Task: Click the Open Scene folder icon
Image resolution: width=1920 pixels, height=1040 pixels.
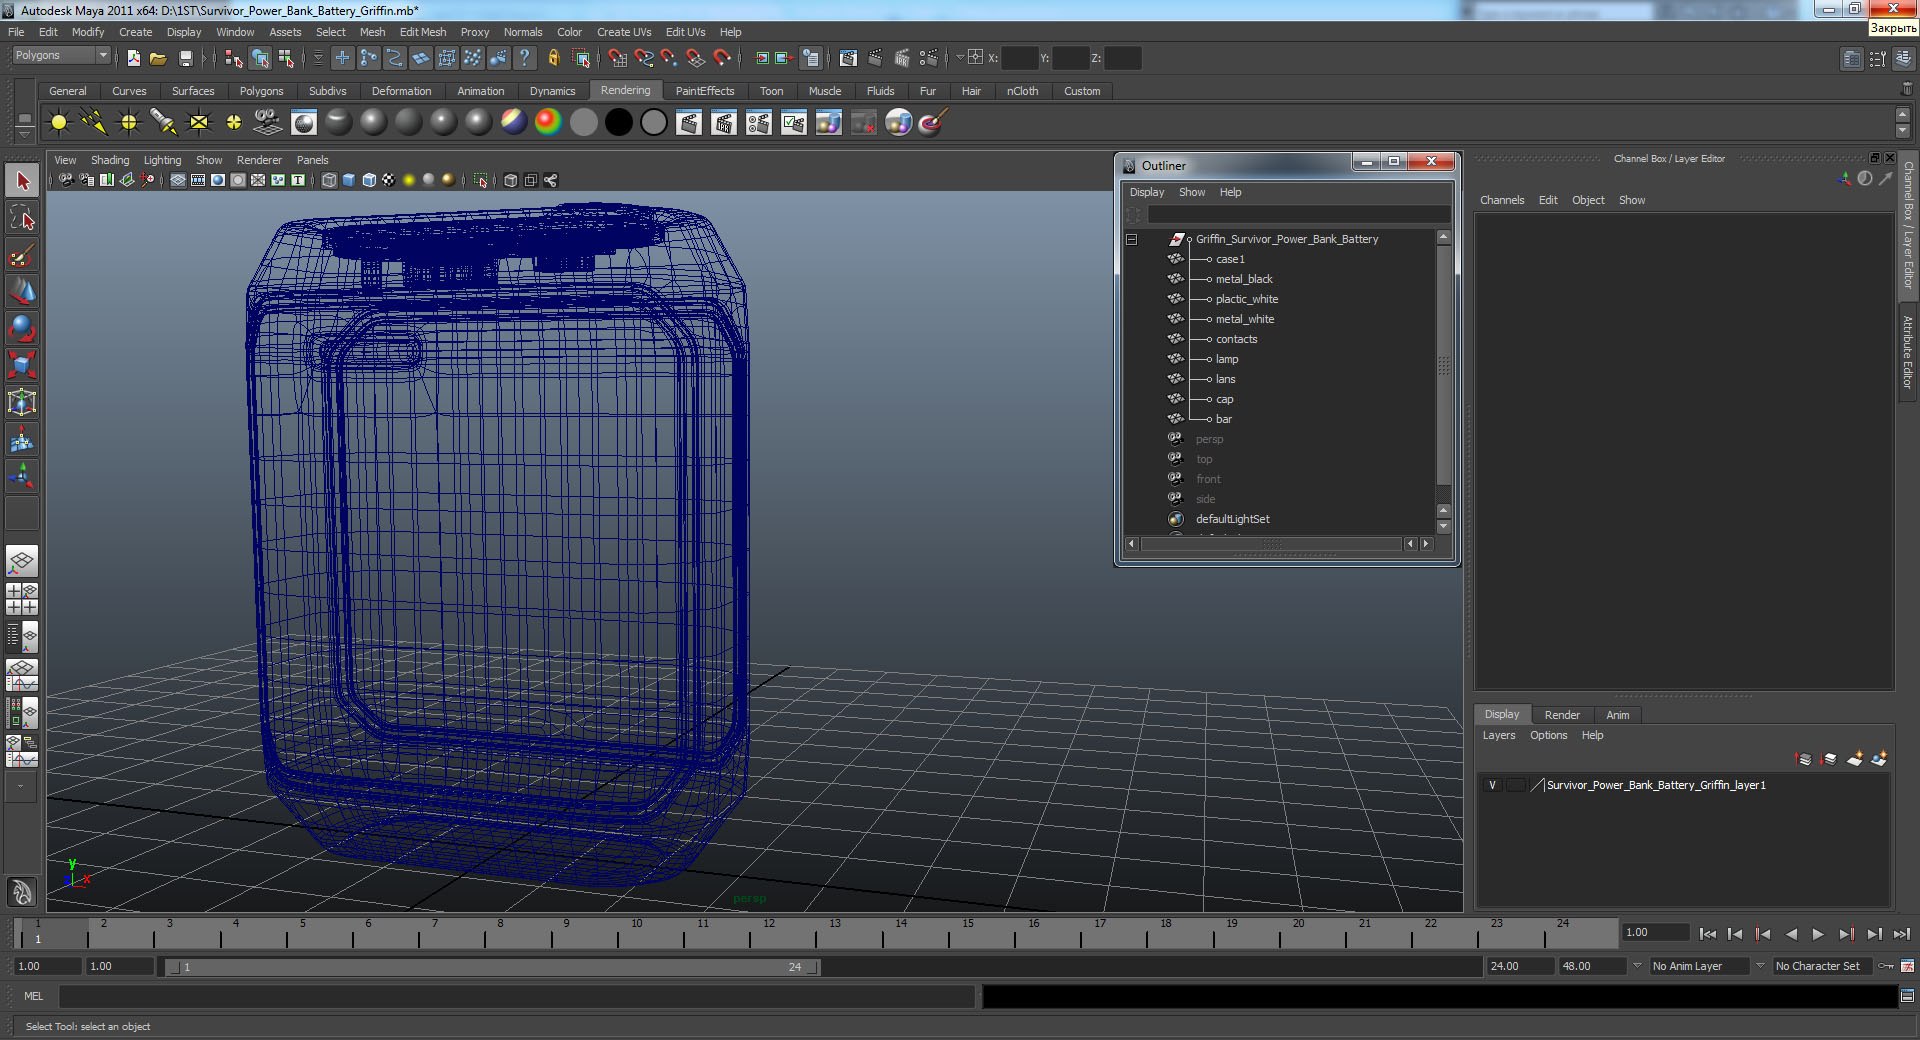Action: (158, 58)
